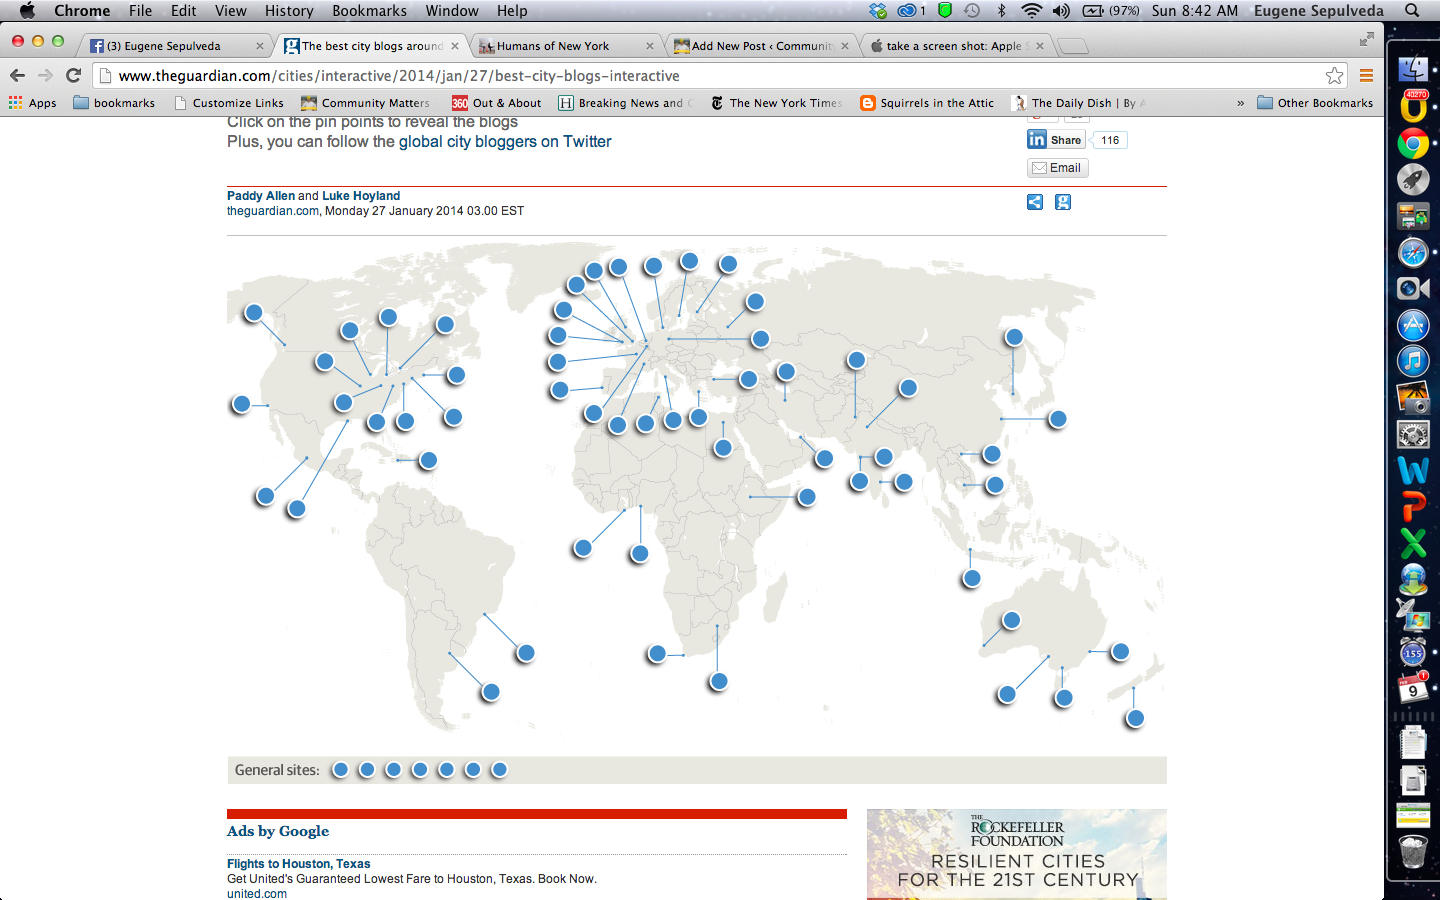Open the Chrome hamburger menu icon

tap(1366, 76)
